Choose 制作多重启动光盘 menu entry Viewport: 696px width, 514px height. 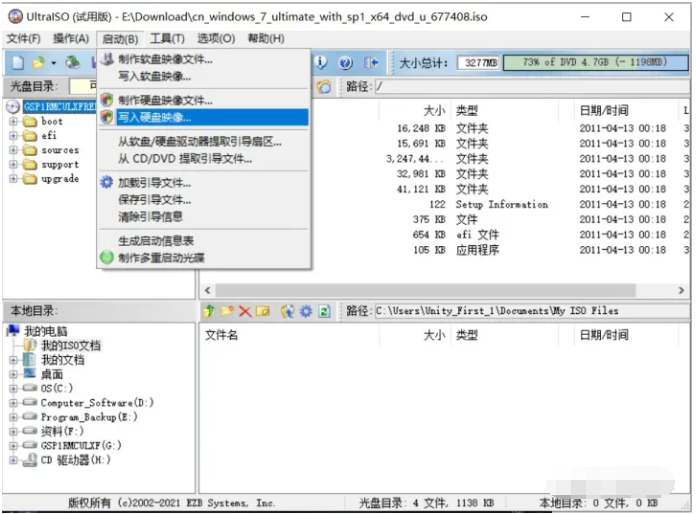coord(204,258)
